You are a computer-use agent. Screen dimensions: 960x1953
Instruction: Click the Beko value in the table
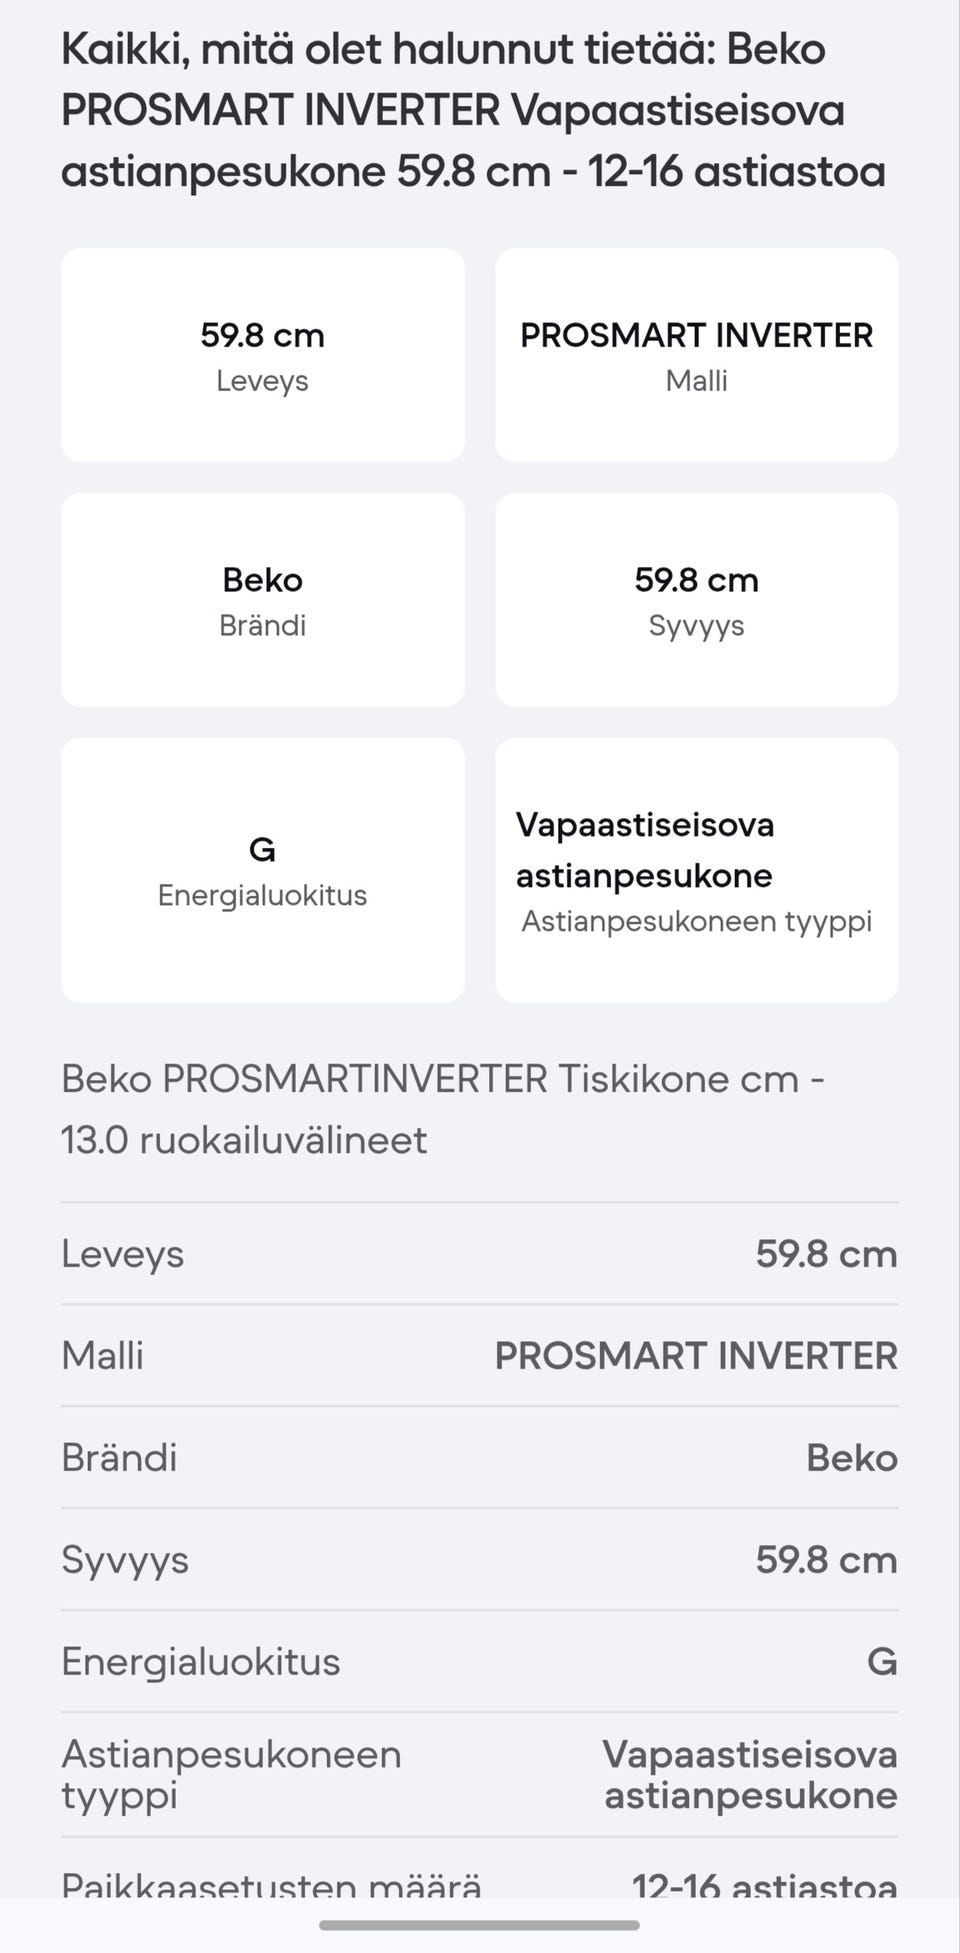(851, 1458)
